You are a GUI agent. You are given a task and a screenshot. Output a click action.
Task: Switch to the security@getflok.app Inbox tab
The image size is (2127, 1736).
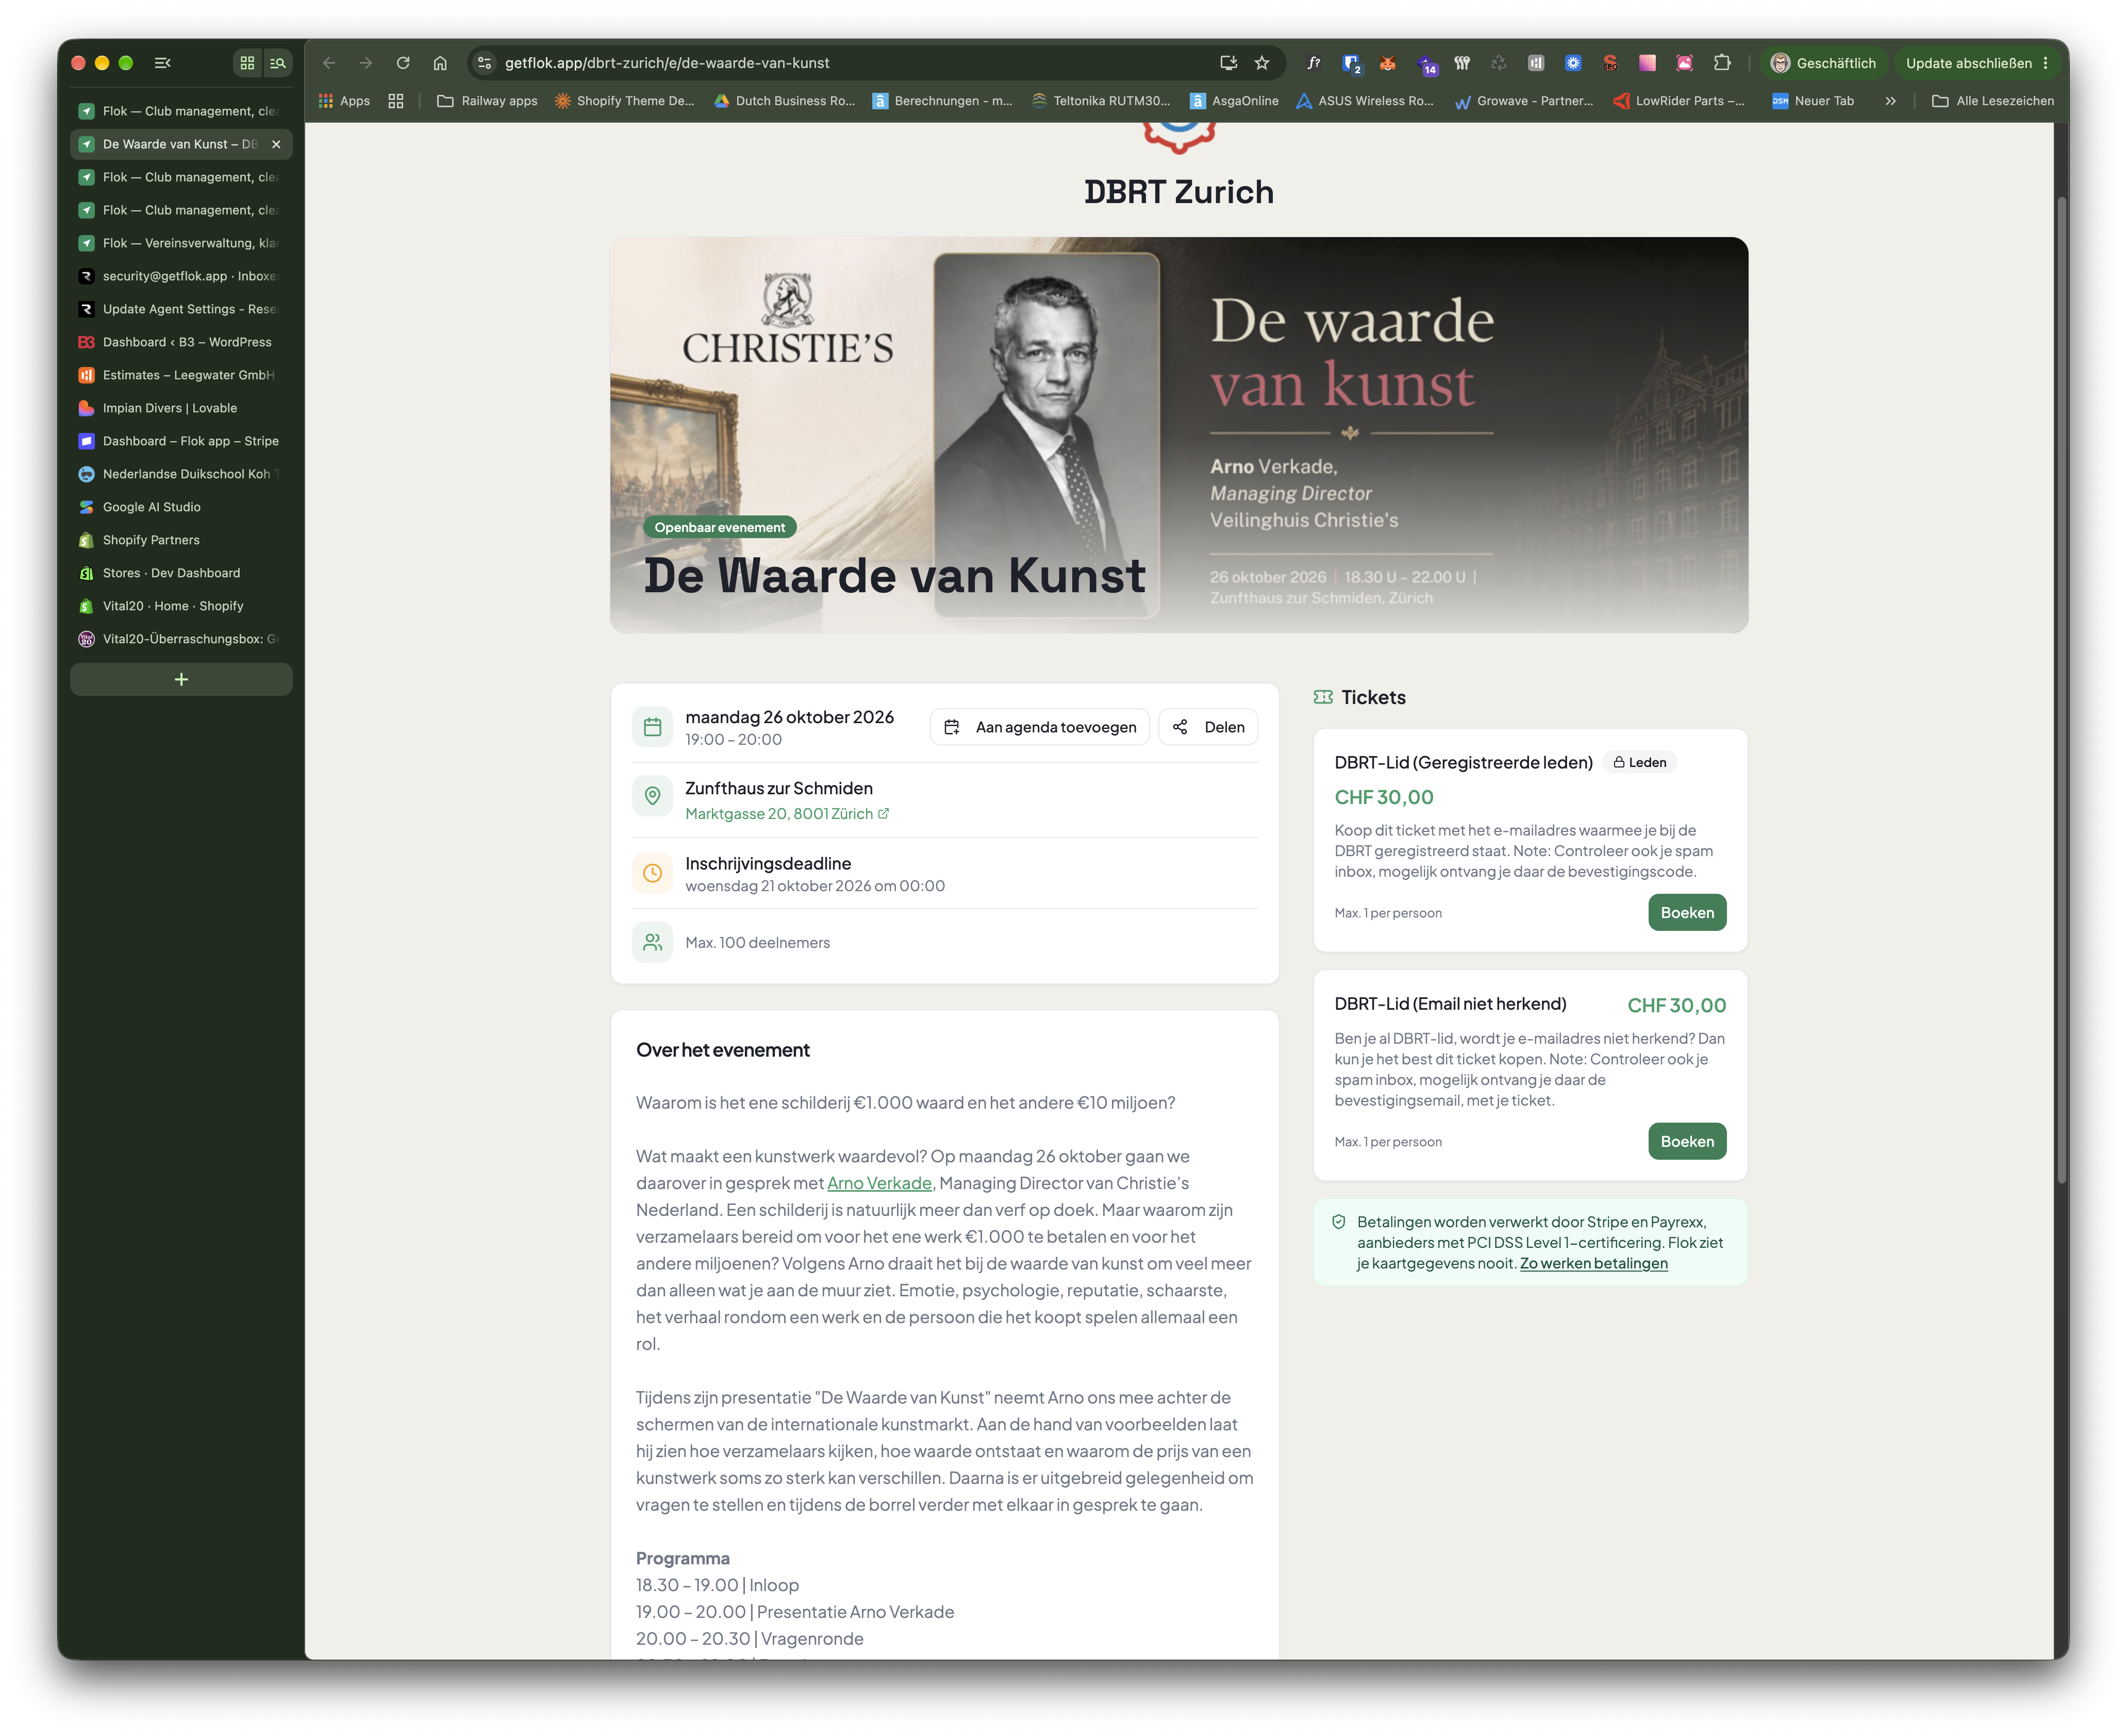[x=181, y=276]
